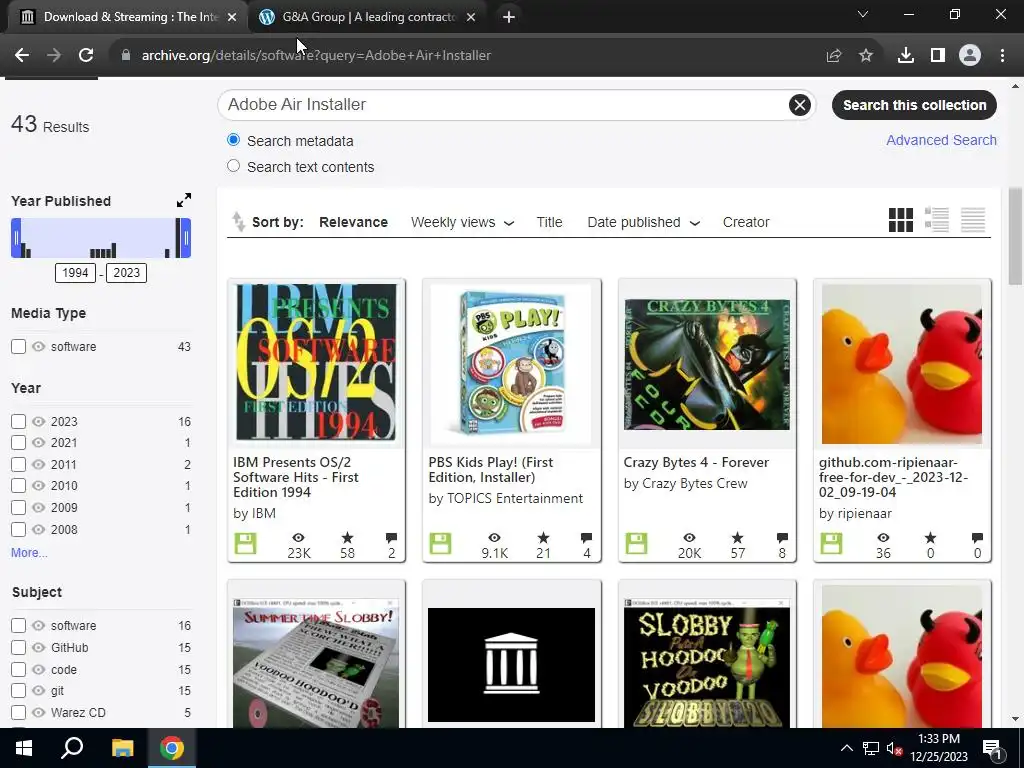Open the notification center icon

(x=992, y=748)
